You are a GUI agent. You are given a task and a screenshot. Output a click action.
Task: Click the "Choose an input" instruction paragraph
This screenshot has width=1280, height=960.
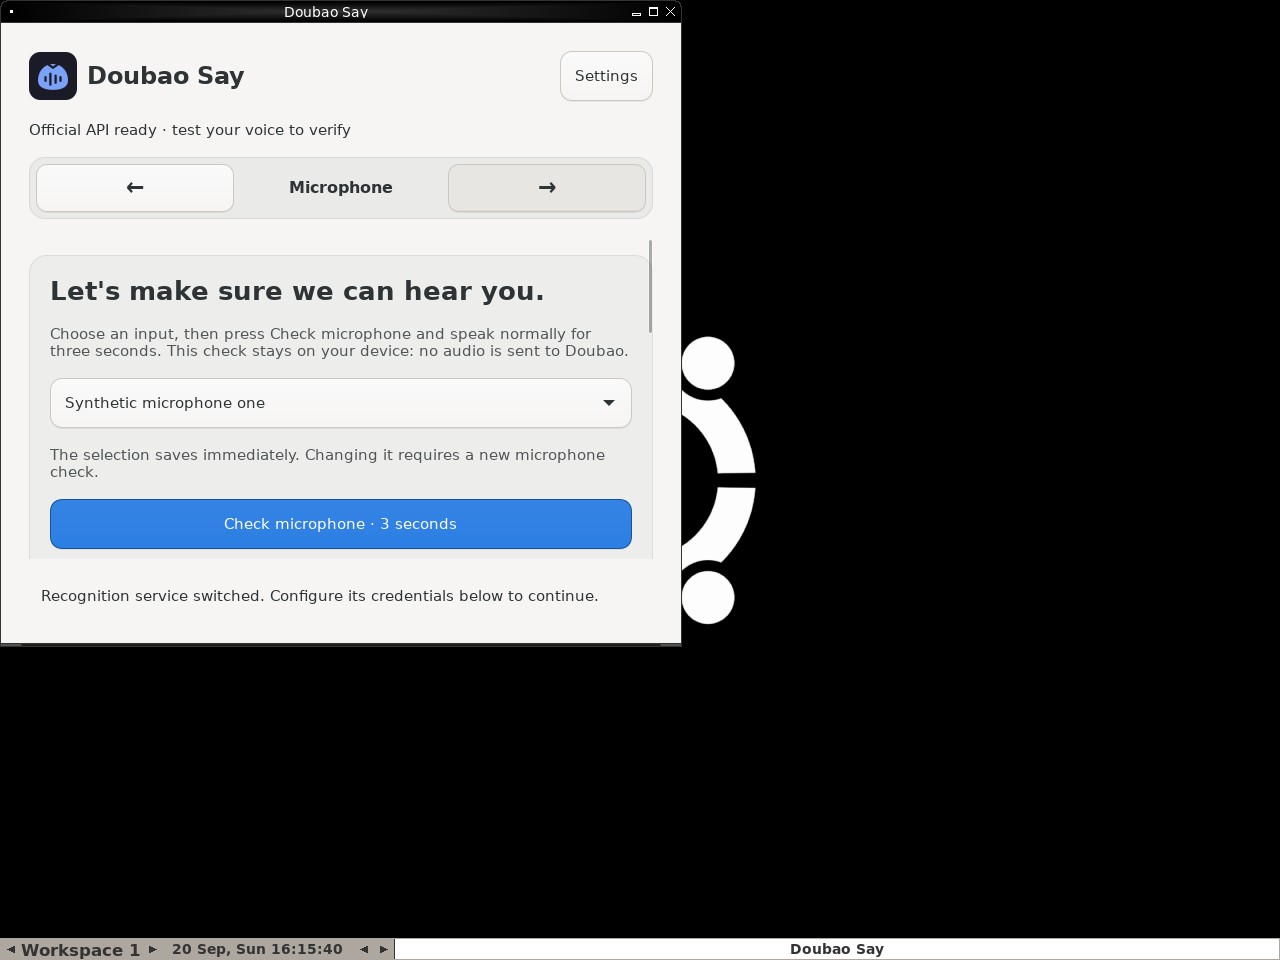click(339, 342)
